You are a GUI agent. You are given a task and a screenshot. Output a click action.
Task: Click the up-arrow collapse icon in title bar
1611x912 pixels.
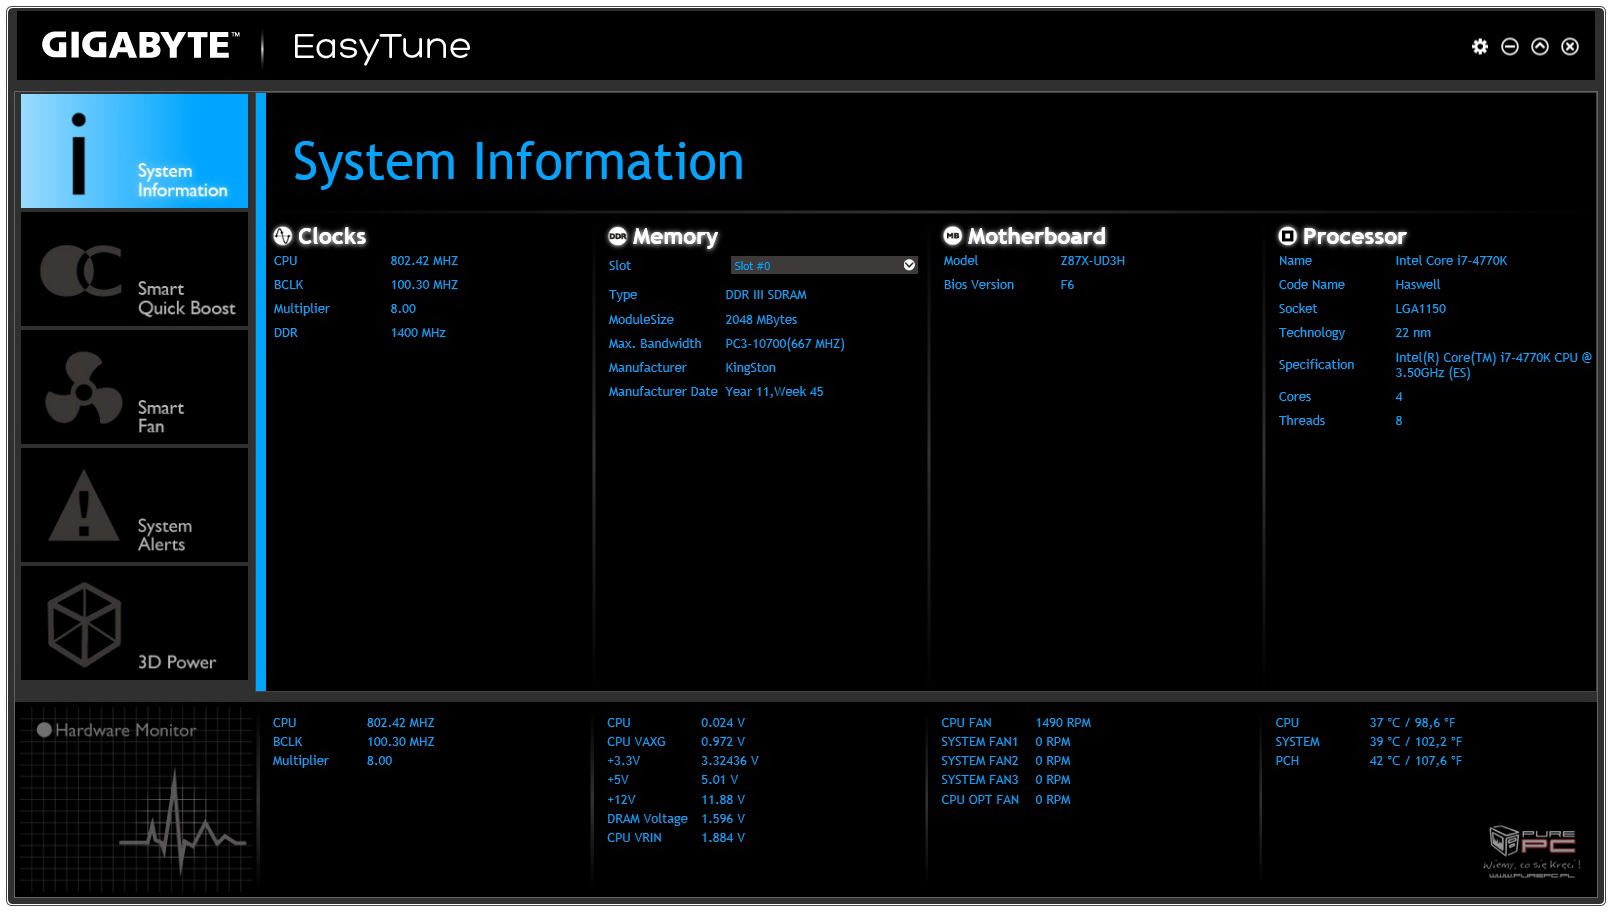click(1540, 46)
